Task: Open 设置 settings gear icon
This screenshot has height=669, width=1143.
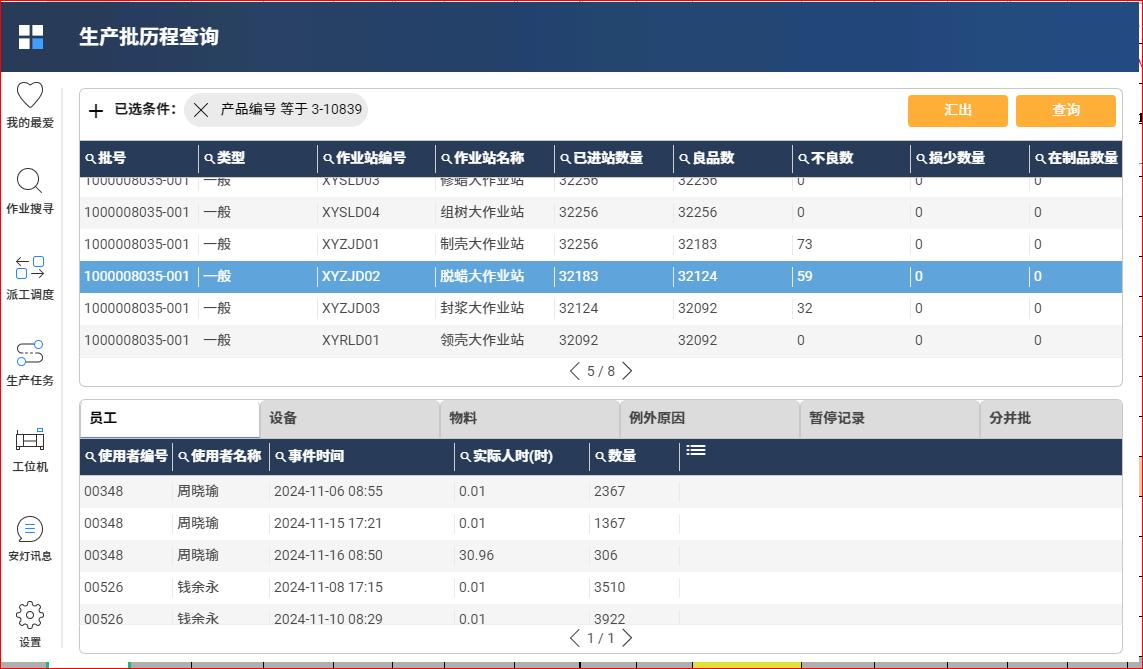Action: point(30,615)
